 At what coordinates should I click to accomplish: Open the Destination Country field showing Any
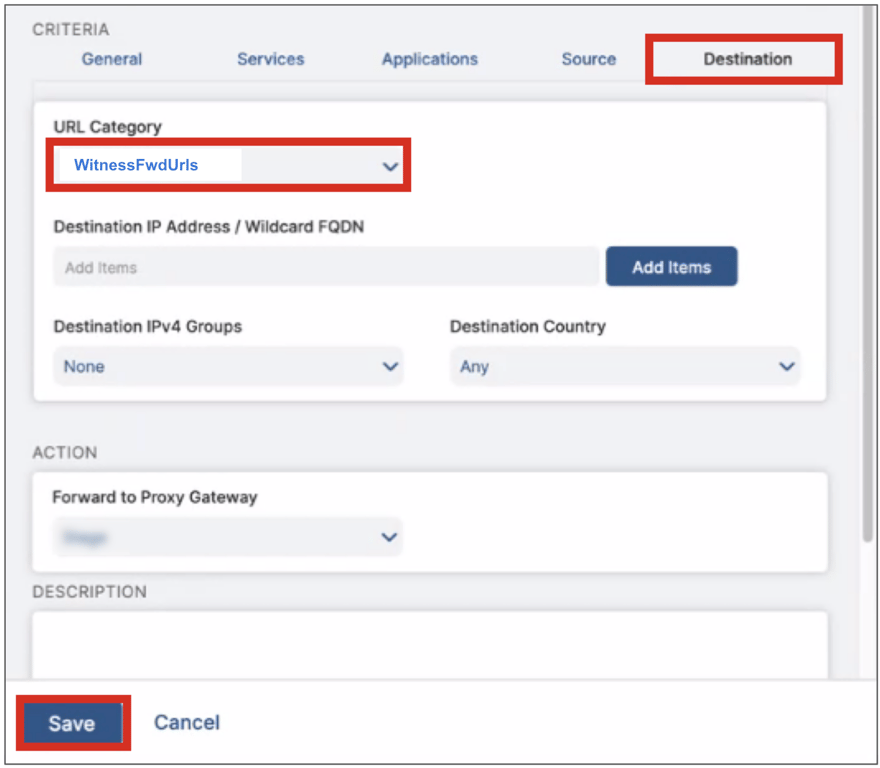point(622,367)
